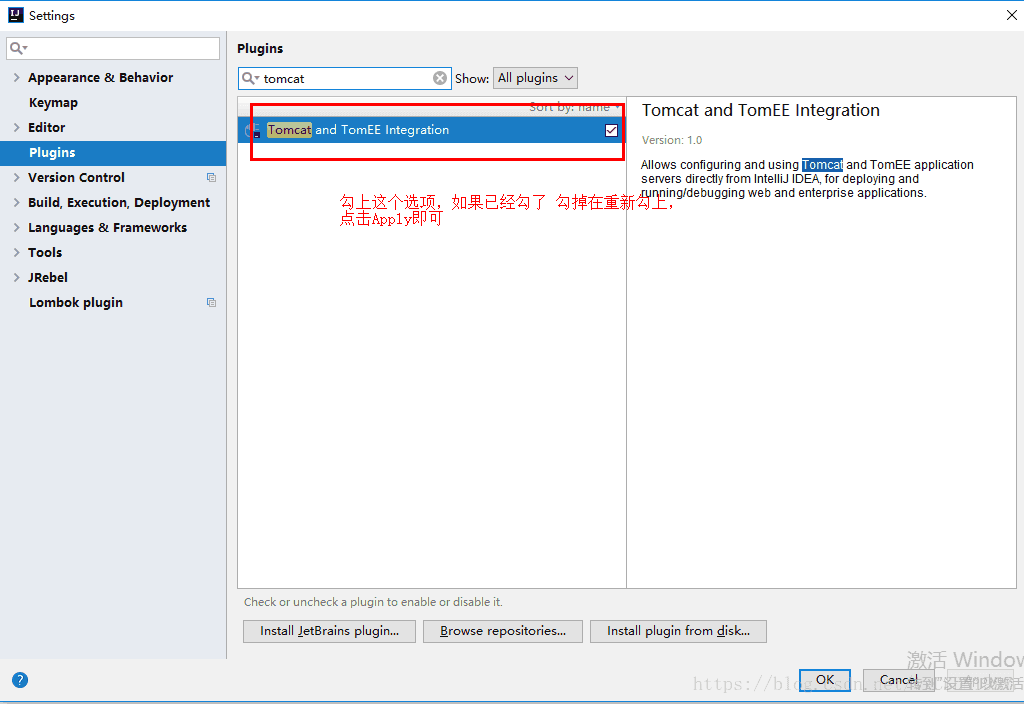This screenshot has width=1024, height=704.
Task: Click Browse repositories button
Action: click(503, 631)
